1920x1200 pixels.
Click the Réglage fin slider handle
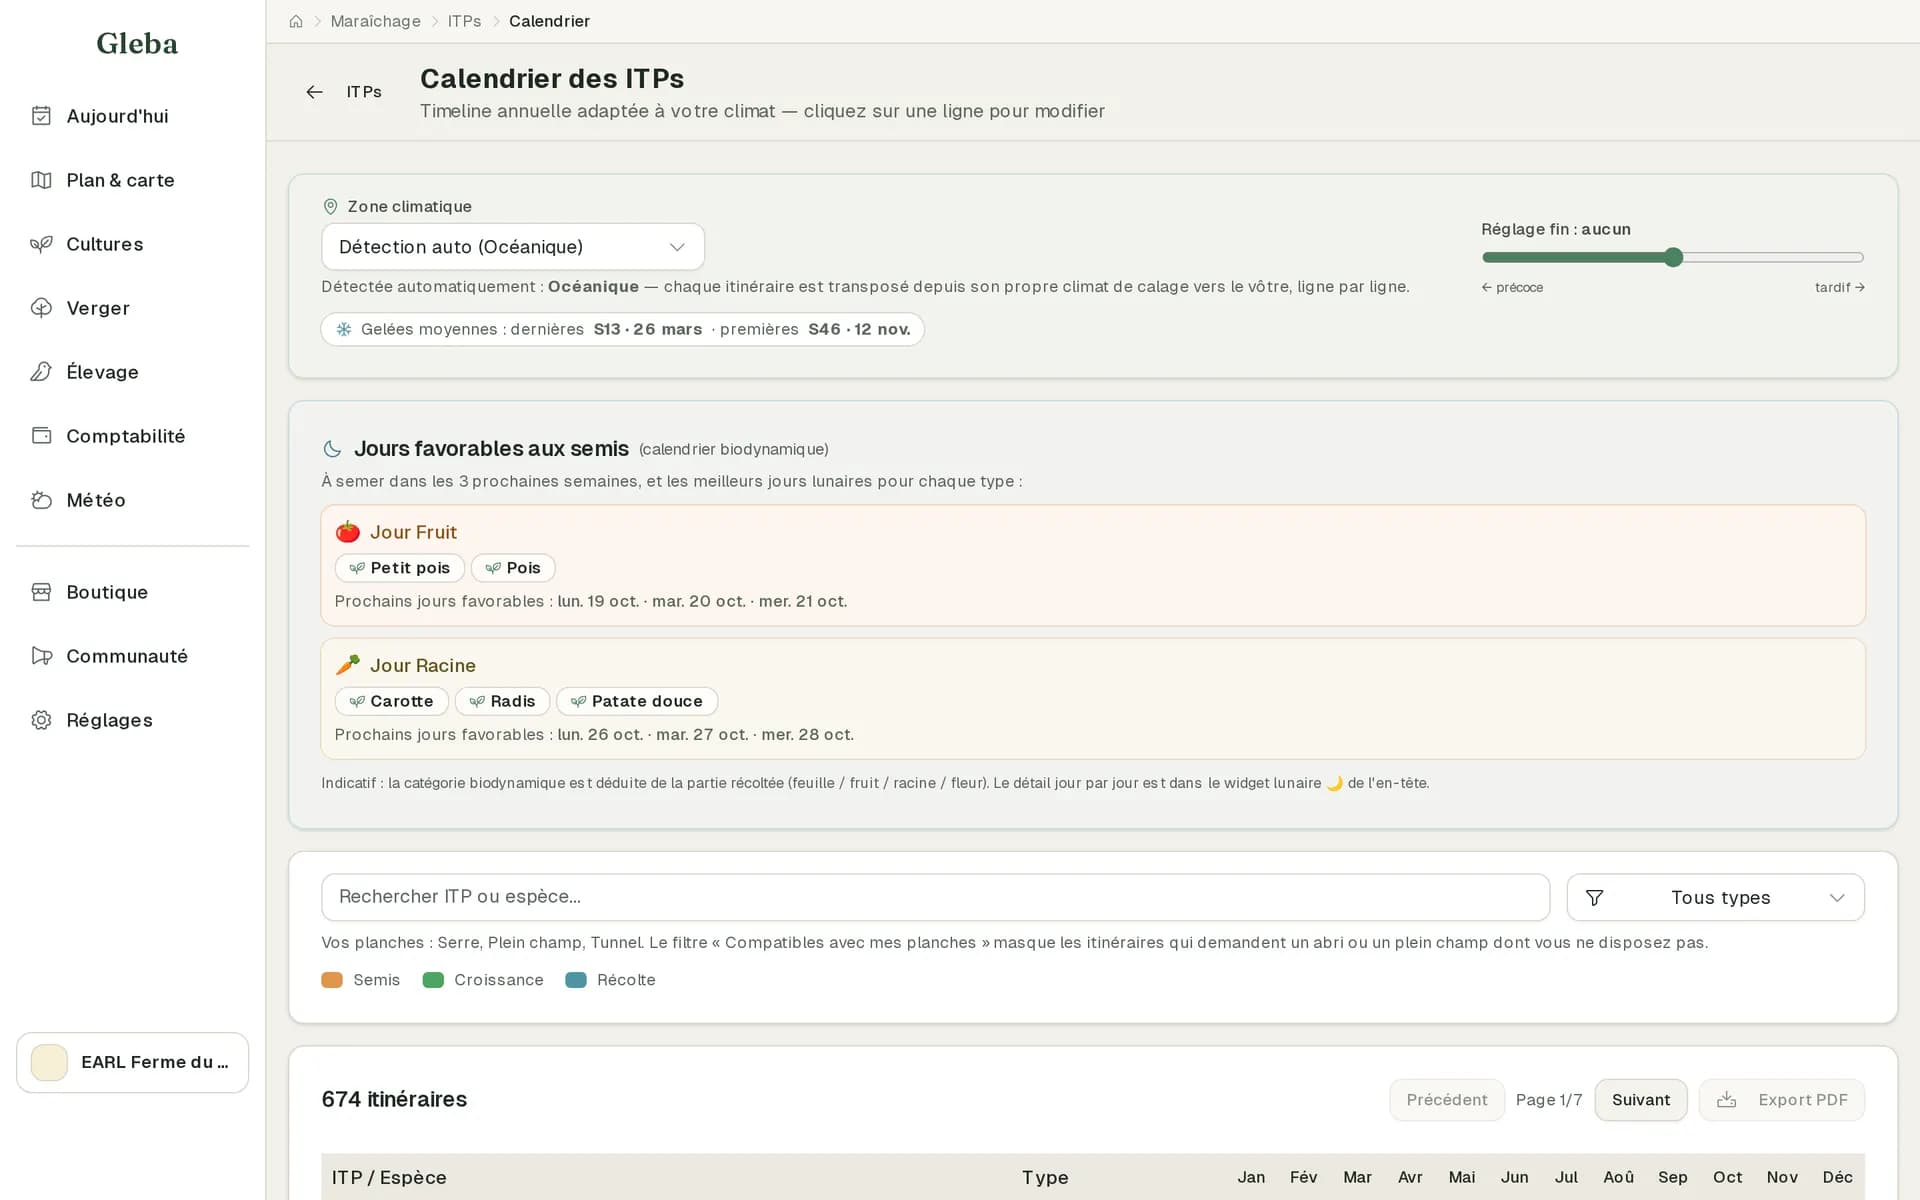coord(1673,257)
